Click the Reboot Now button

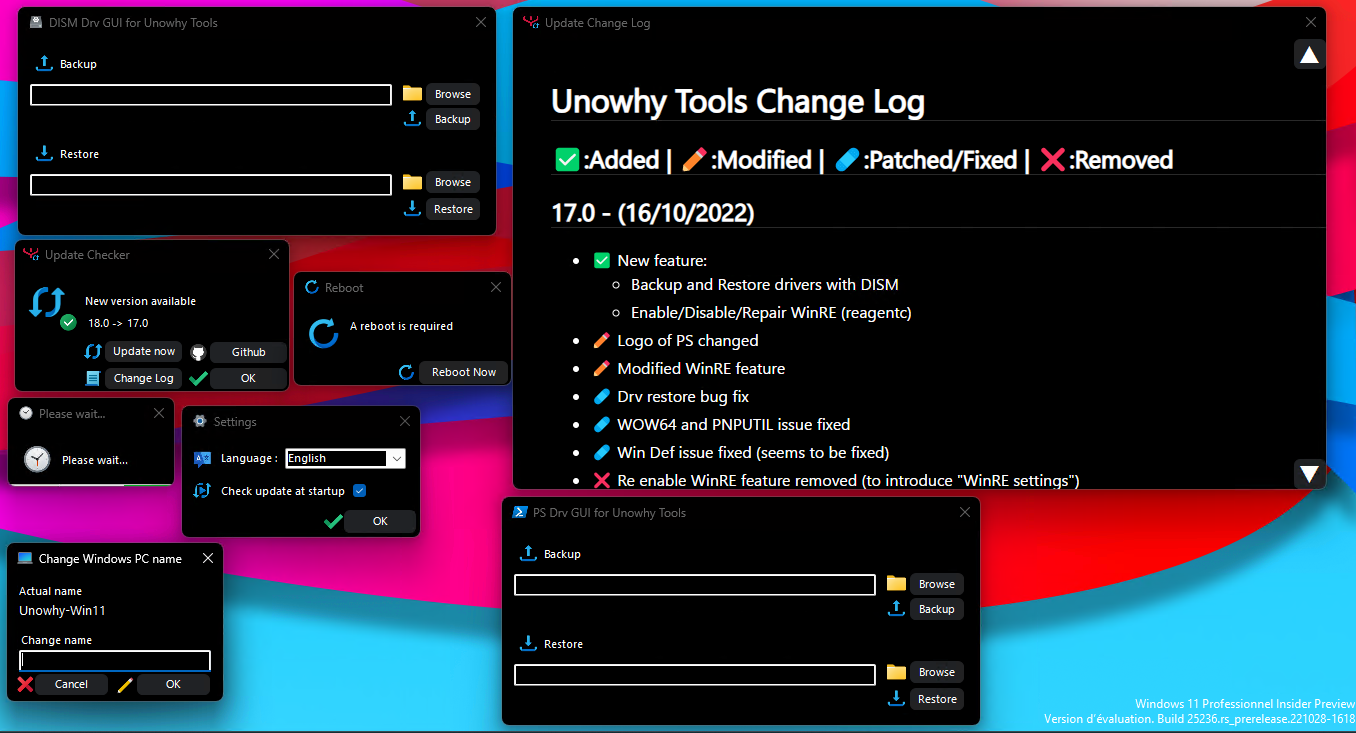tap(464, 372)
